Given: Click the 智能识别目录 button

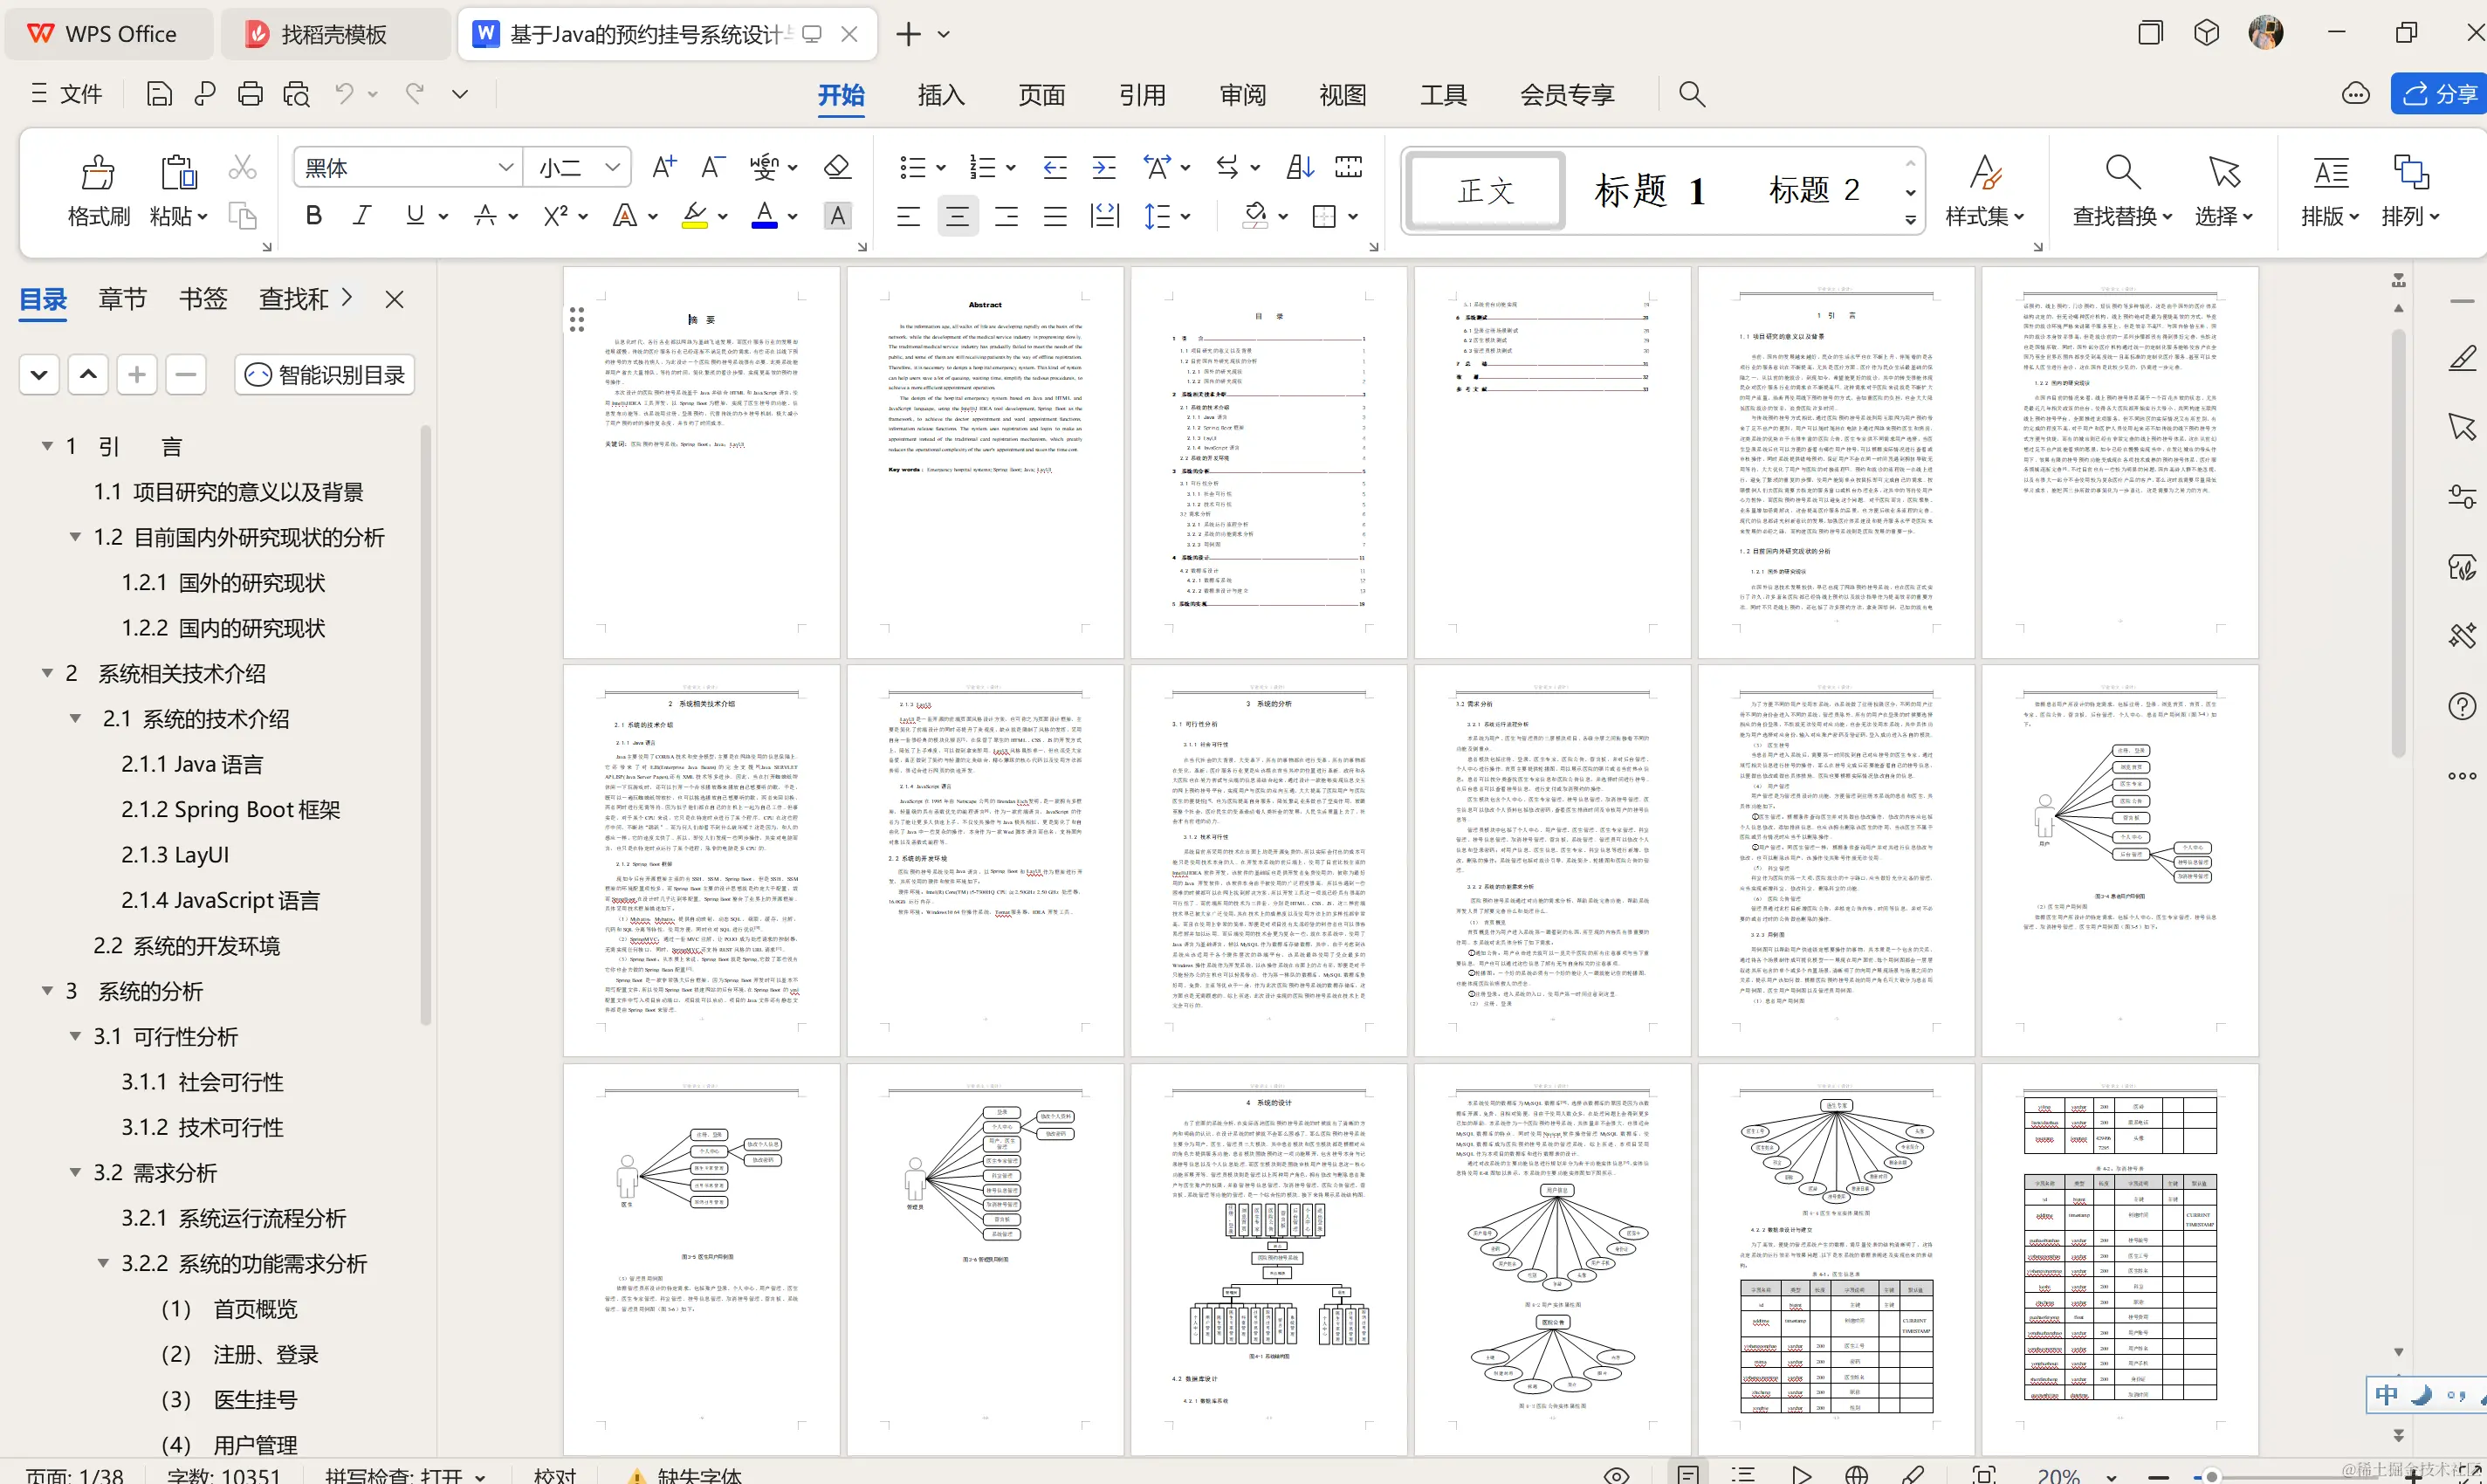Looking at the screenshot, I should click(x=325, y=375).
